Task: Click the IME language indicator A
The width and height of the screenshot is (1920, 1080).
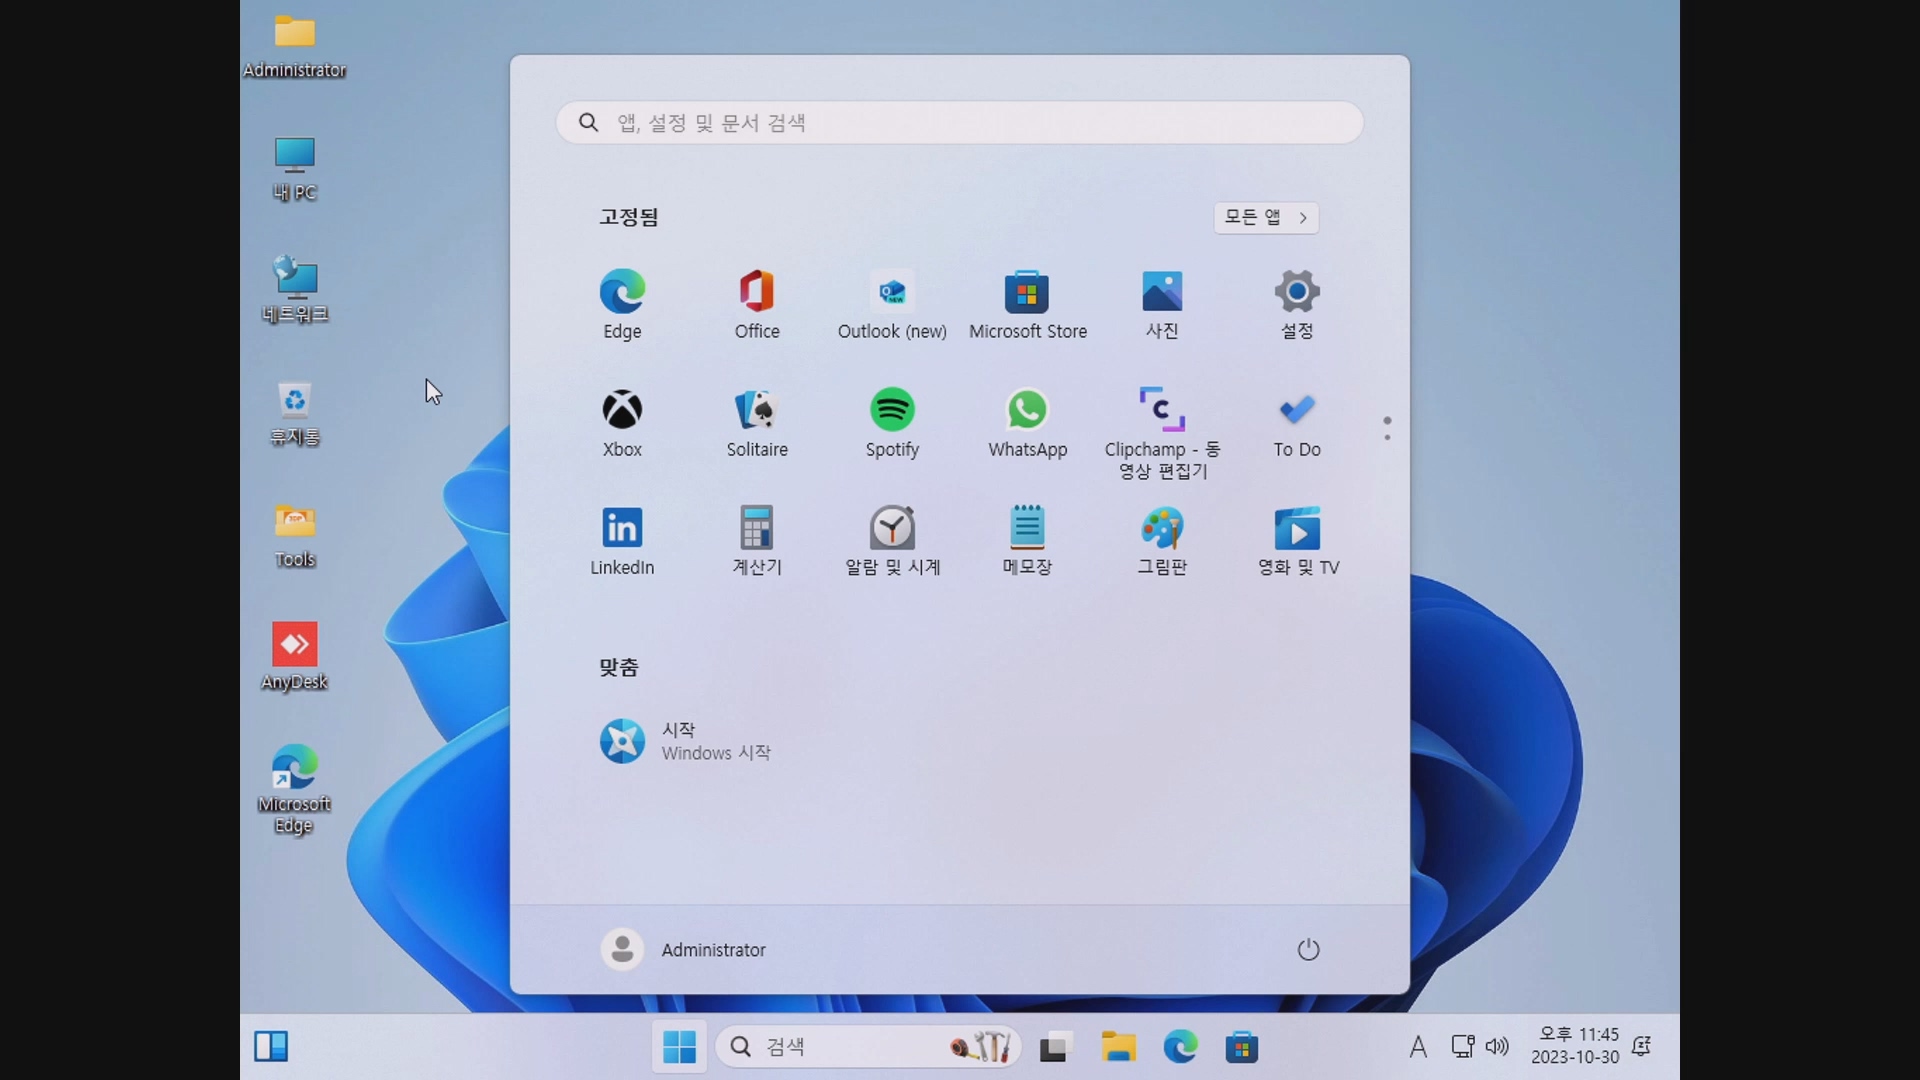Action: click(1418, 1047)
